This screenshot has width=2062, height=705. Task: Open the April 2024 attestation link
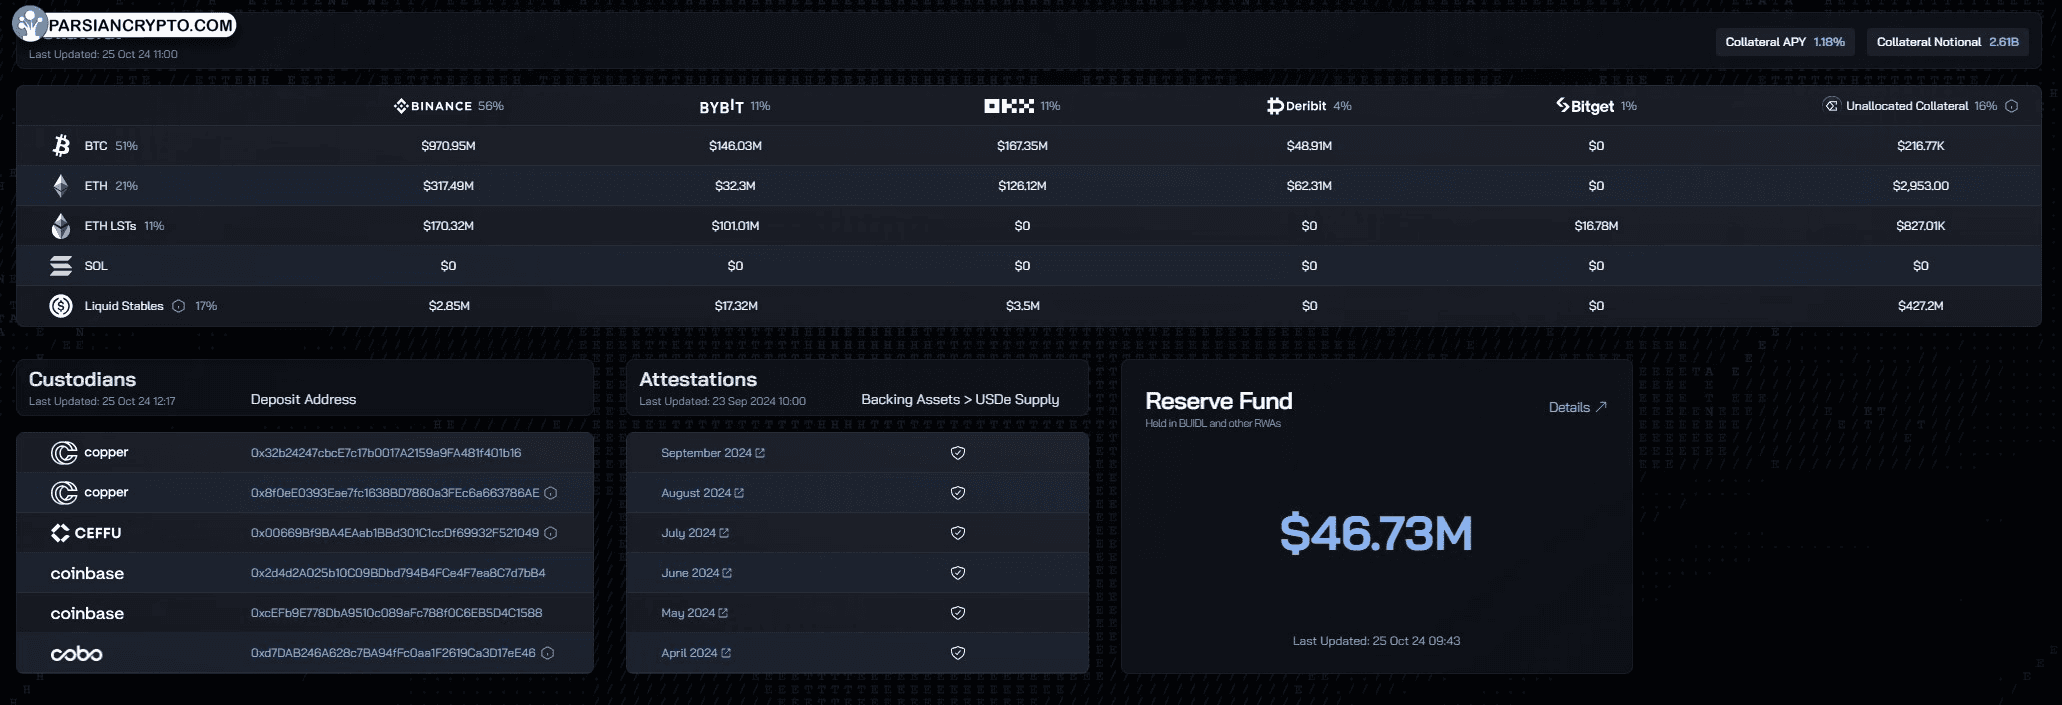point(696,653)
